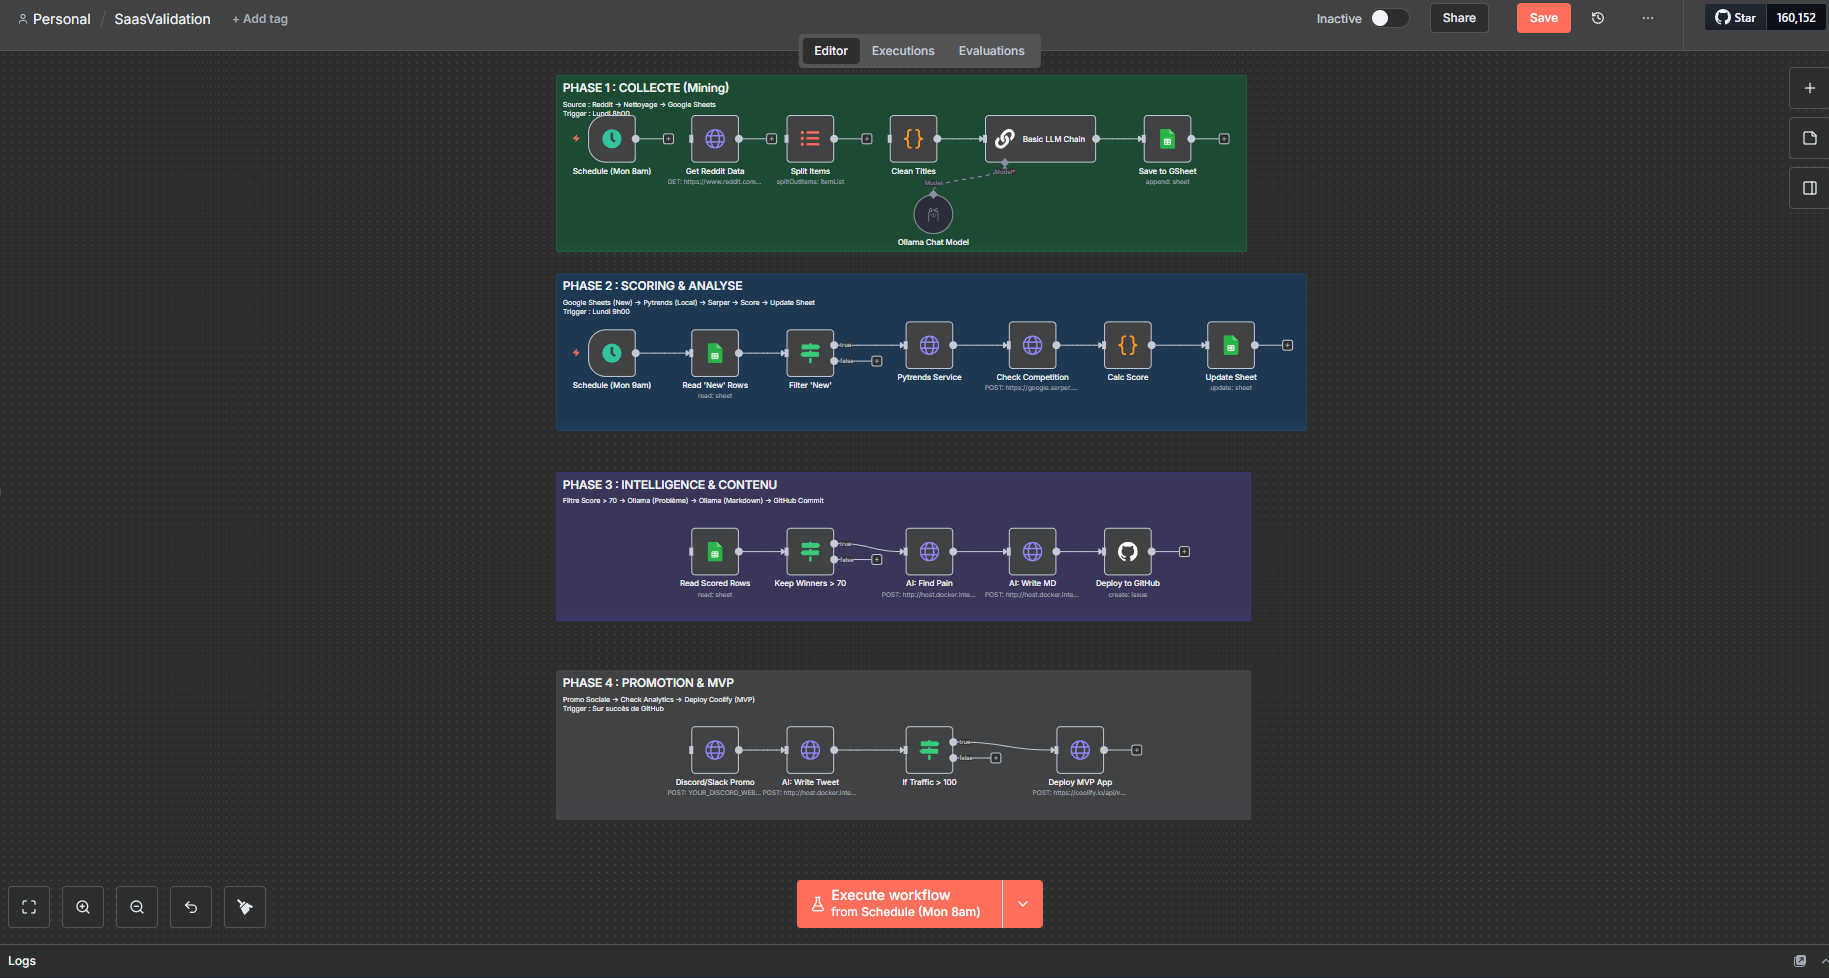
Task: Click the Save to GSheet node
Action: click(1167, 139)
